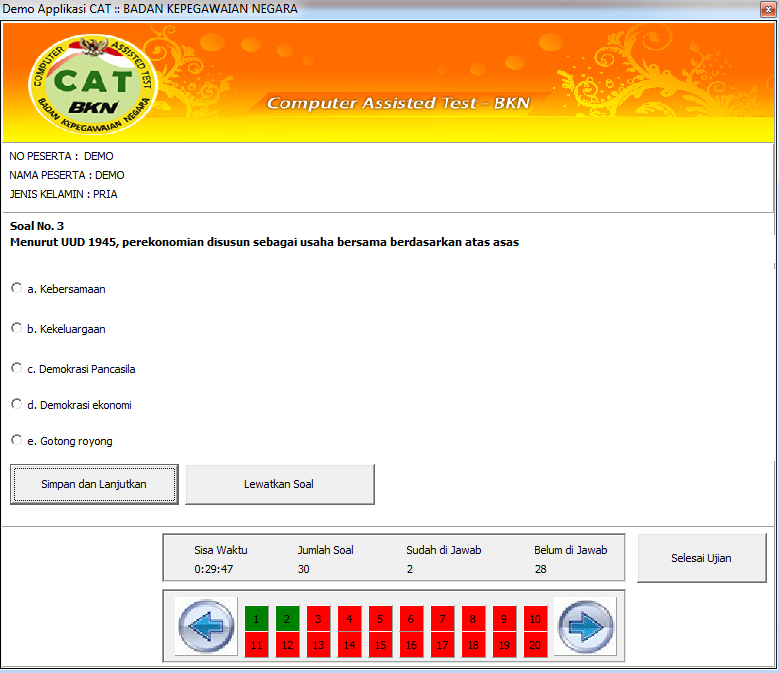Click the CAT BKN logo
Image resolution: width=779 pixels, height=673 pixels.
tap(93, 83)
